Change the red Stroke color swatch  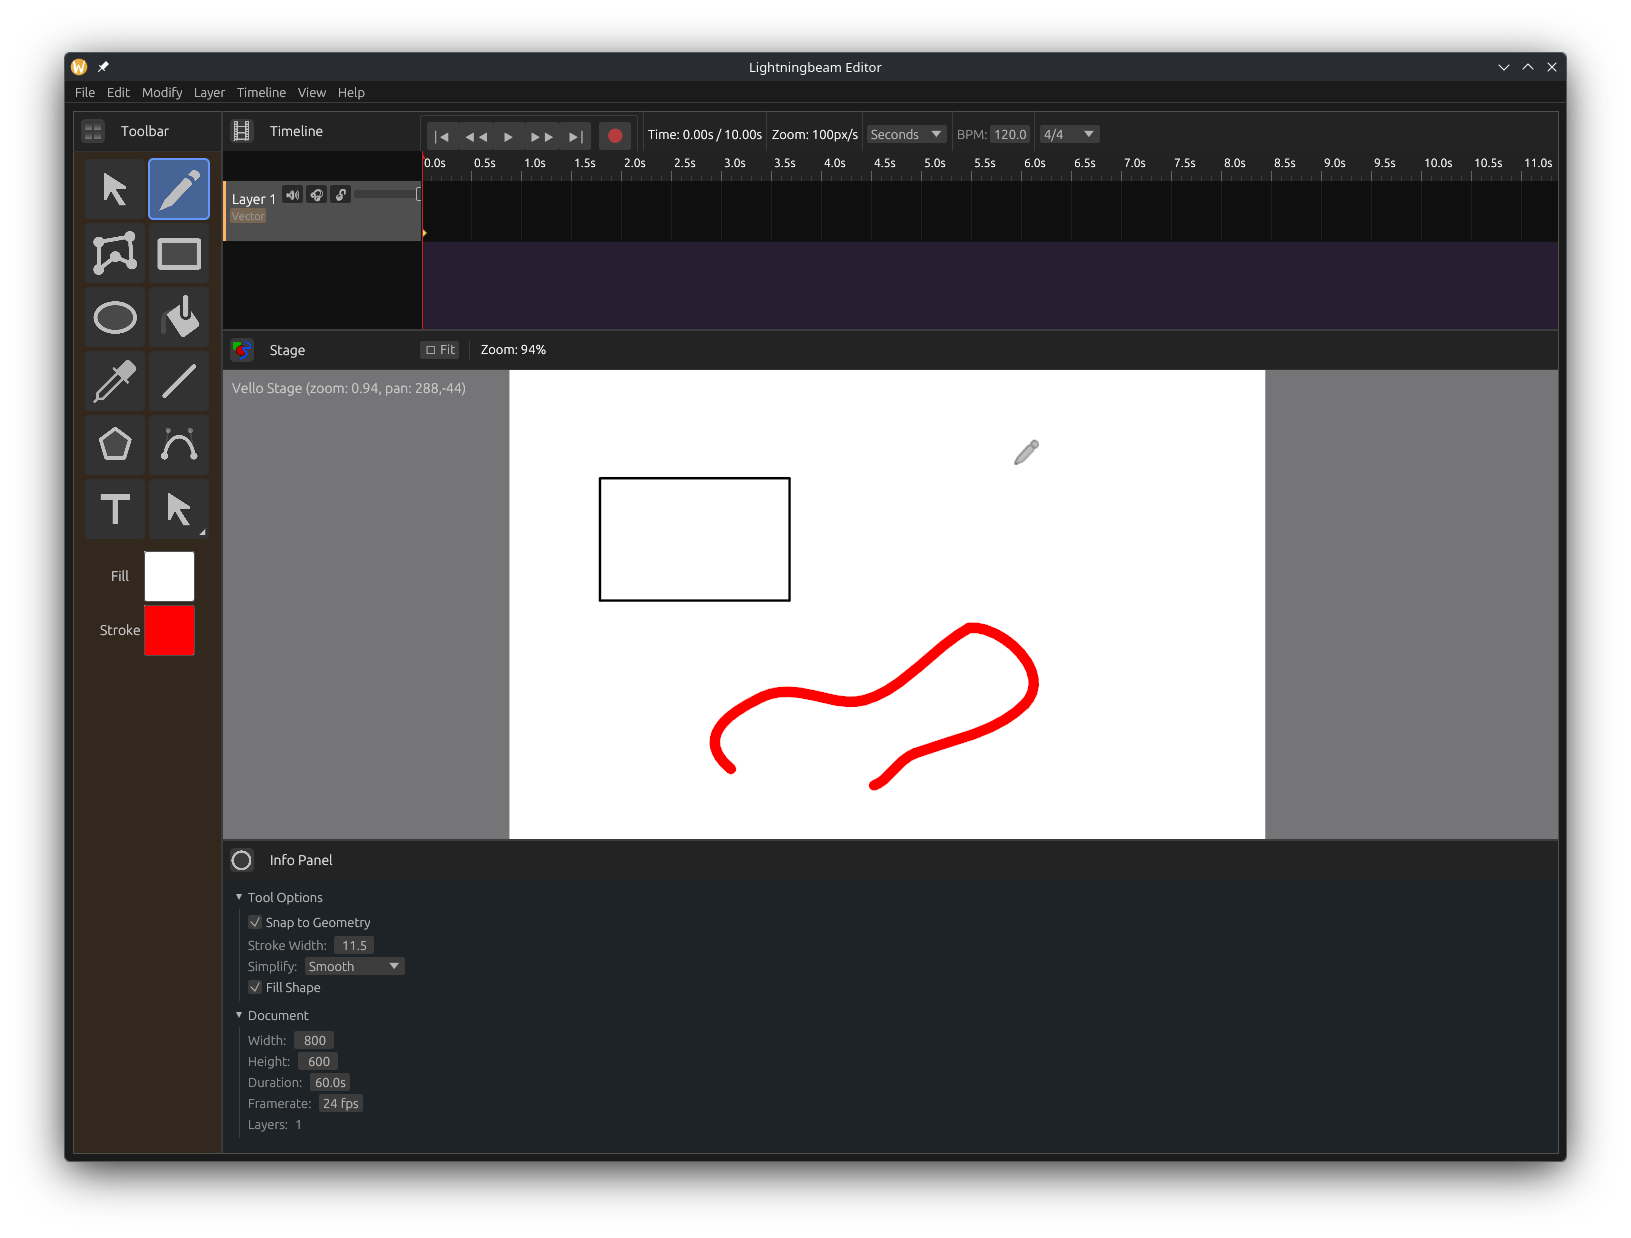point(169,631)
